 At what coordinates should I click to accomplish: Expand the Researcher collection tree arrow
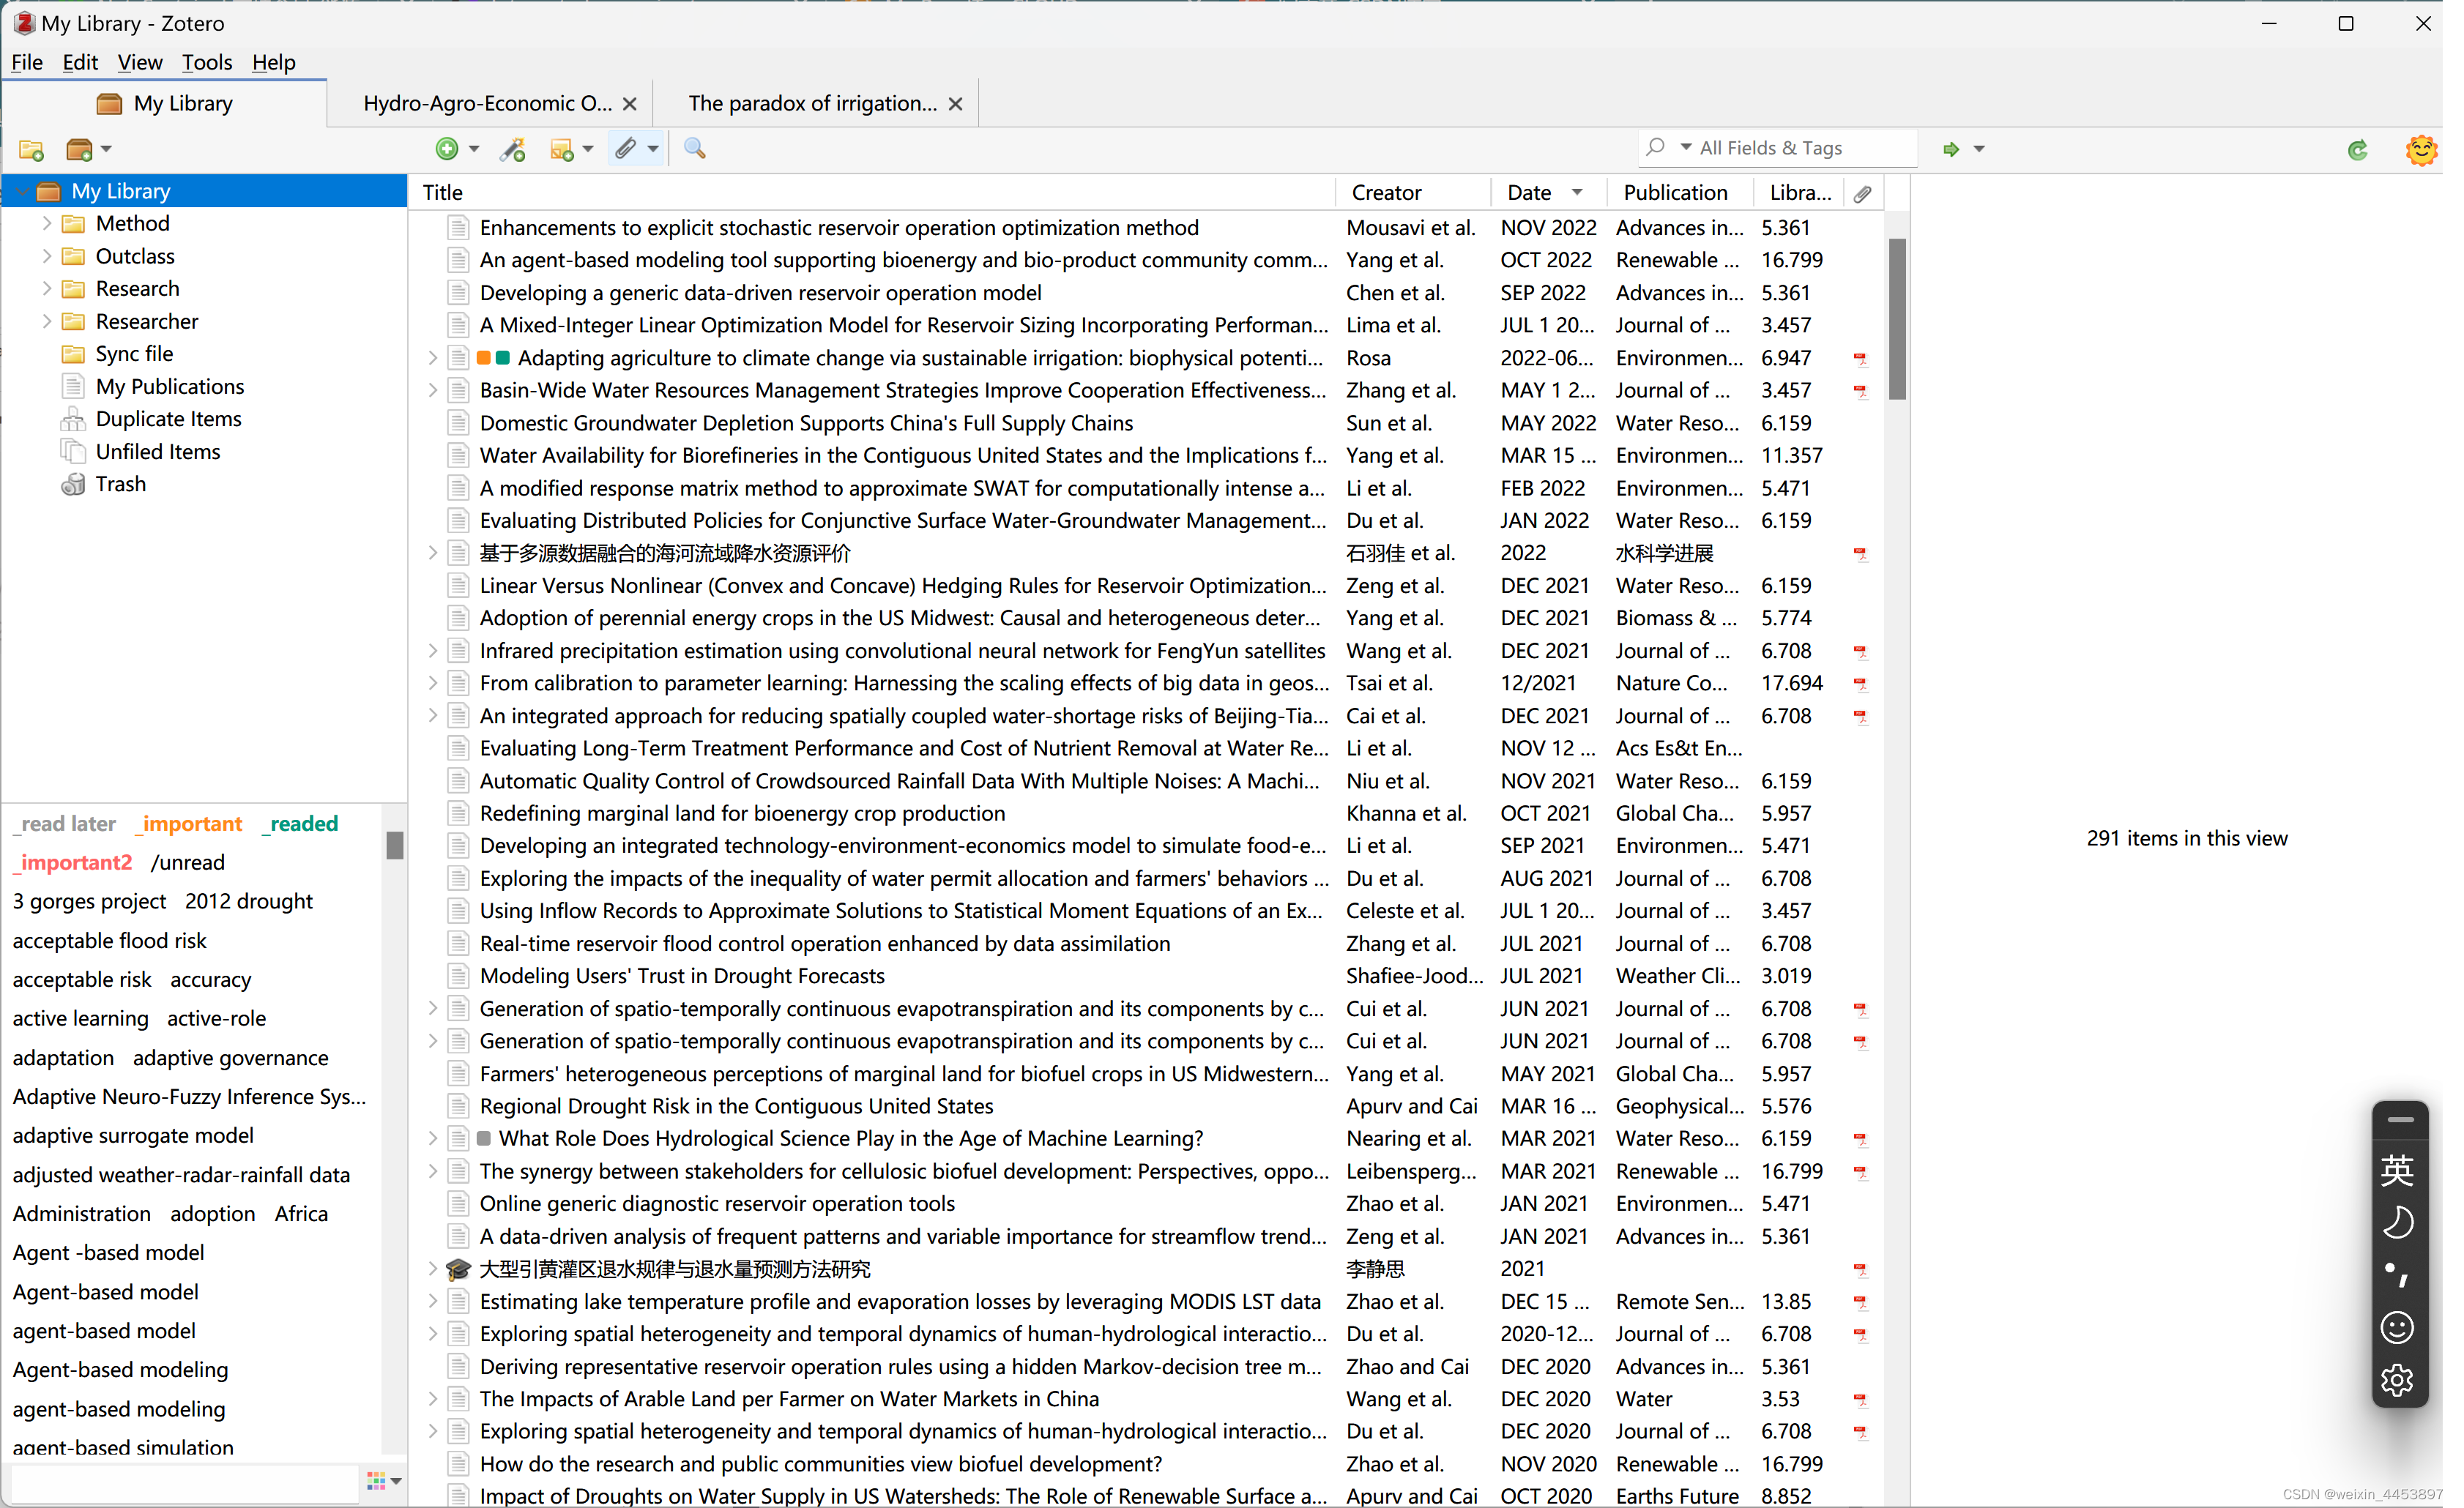pos(46,322)
